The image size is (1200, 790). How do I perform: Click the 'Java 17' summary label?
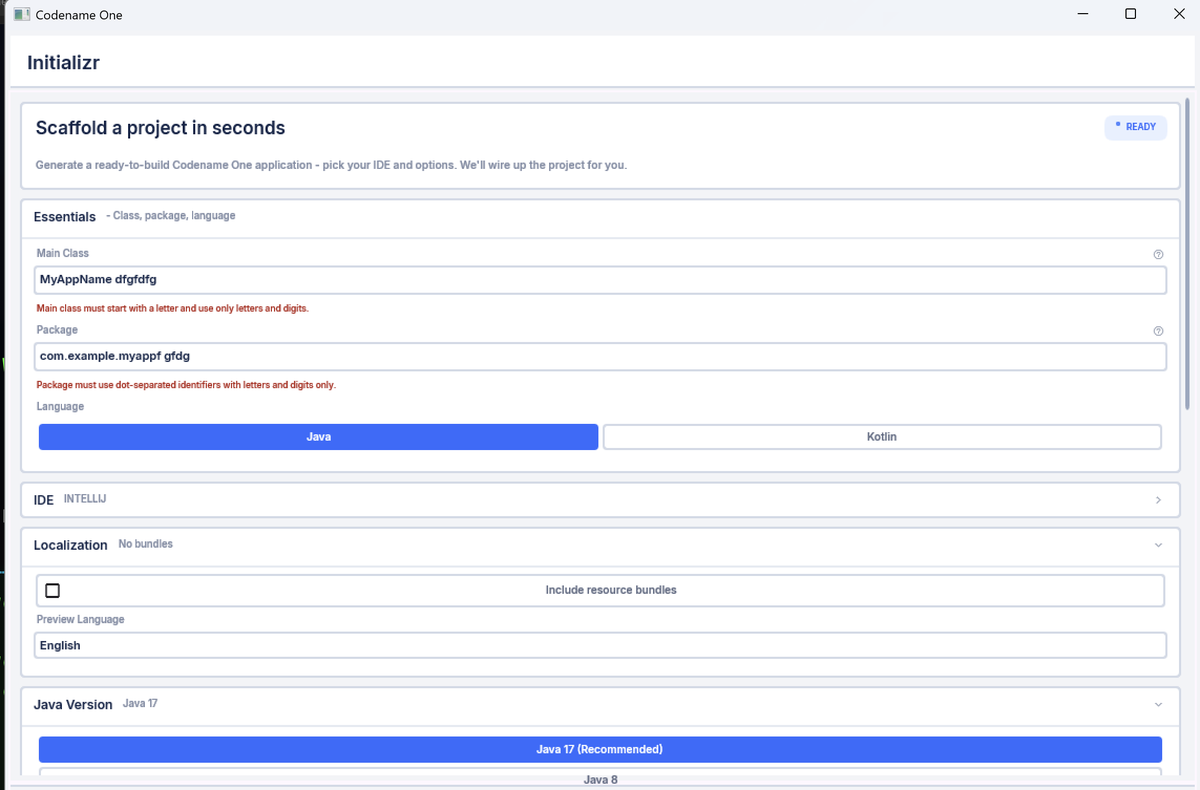pos(140,704)
